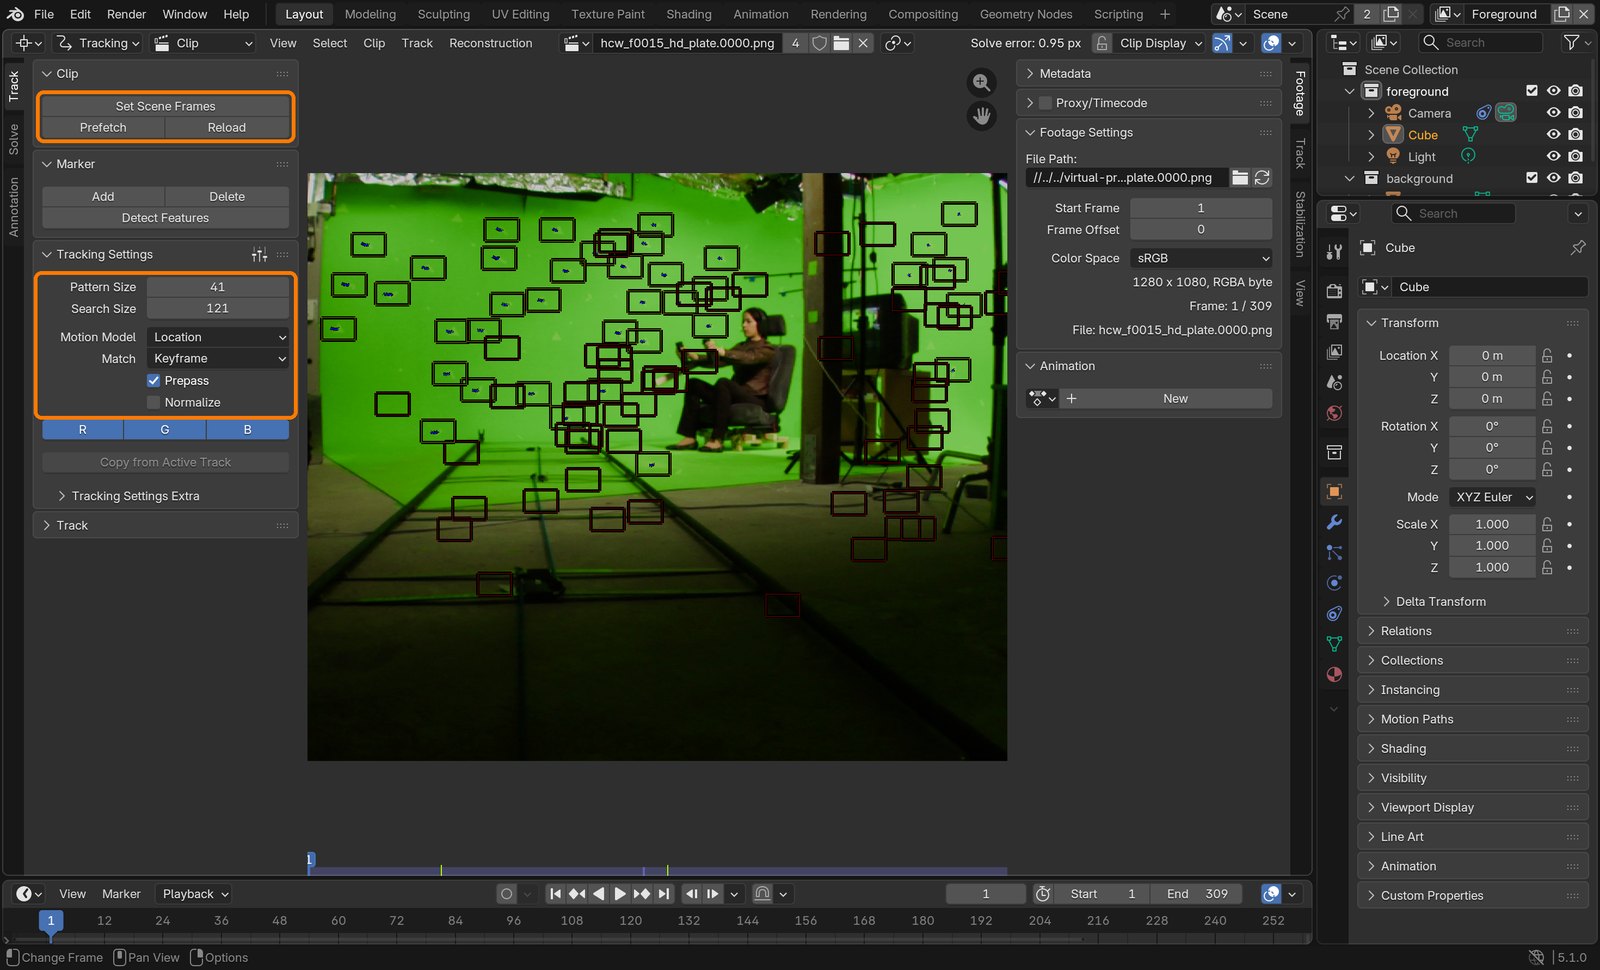This screenshot has width=1600, height=970.
Task: Open the Material properties tab icon
Action: coord(1334,674)
